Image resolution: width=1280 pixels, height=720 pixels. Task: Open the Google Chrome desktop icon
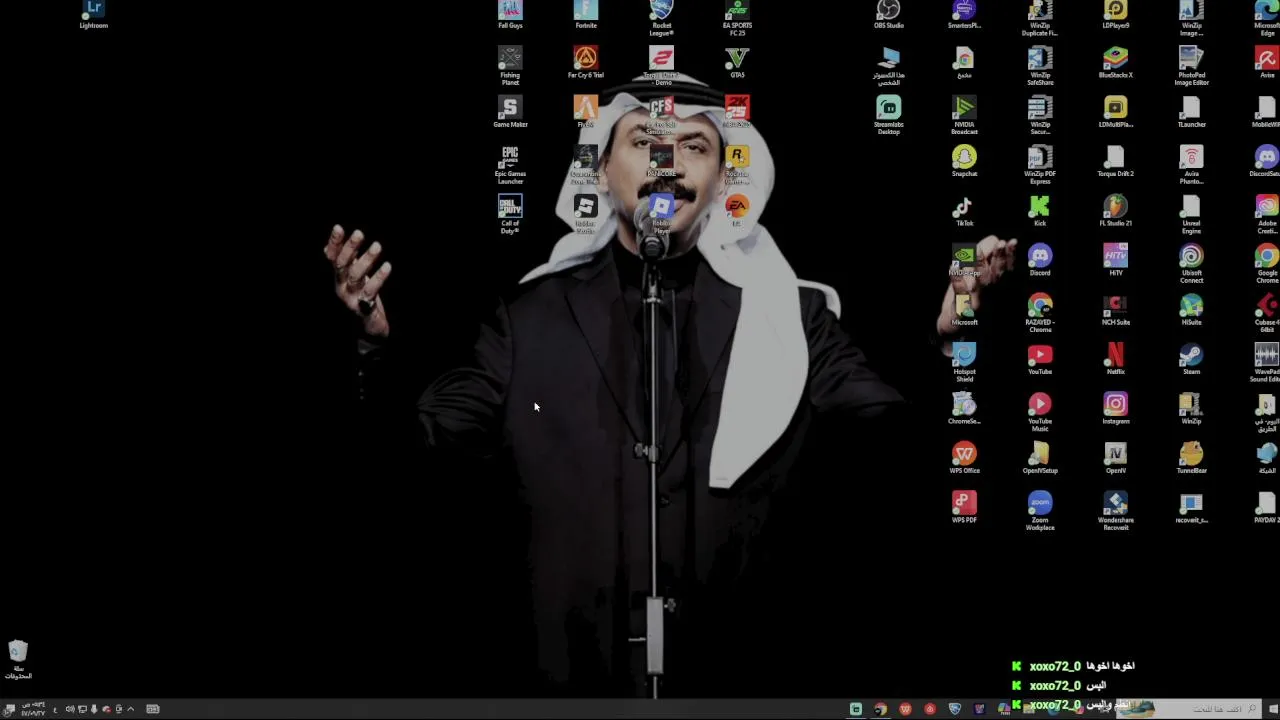(x=1267, y=264)
